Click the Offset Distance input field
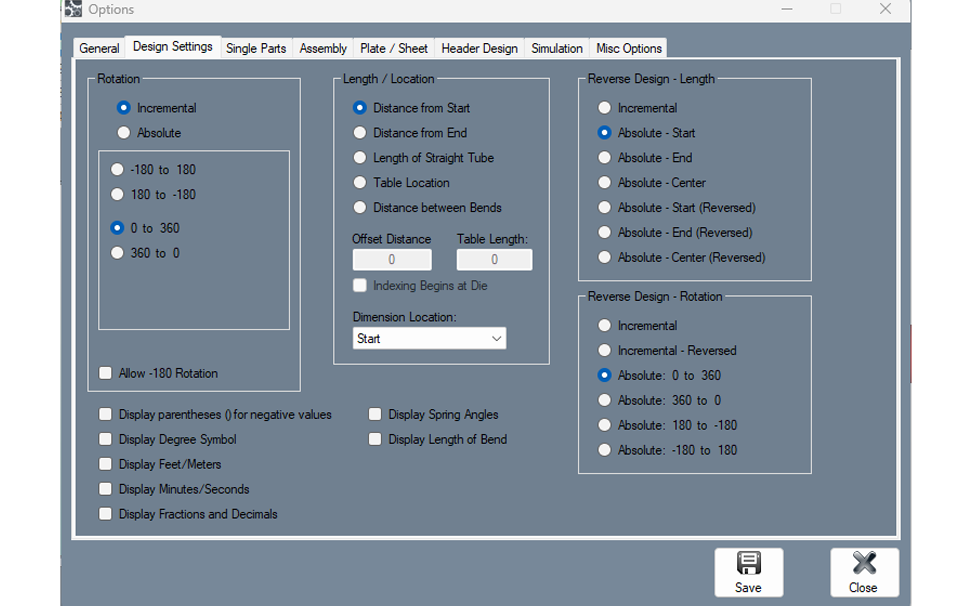The width and height of the screenshot is (972, 606). click(x=392, y=260)
